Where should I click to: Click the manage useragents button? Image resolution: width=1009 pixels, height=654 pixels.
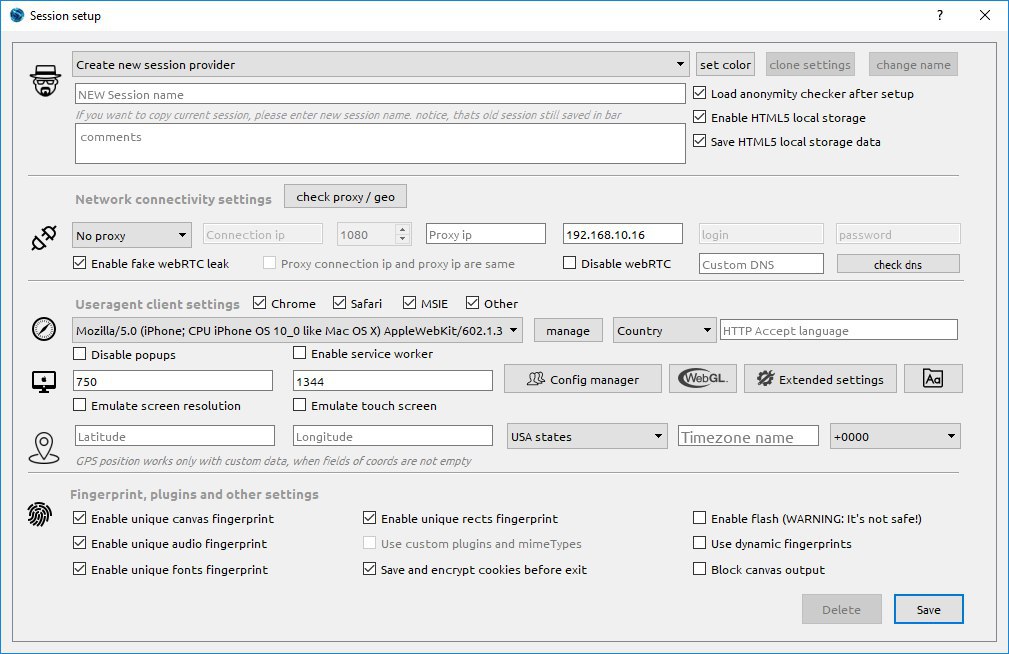click(568, 330)
